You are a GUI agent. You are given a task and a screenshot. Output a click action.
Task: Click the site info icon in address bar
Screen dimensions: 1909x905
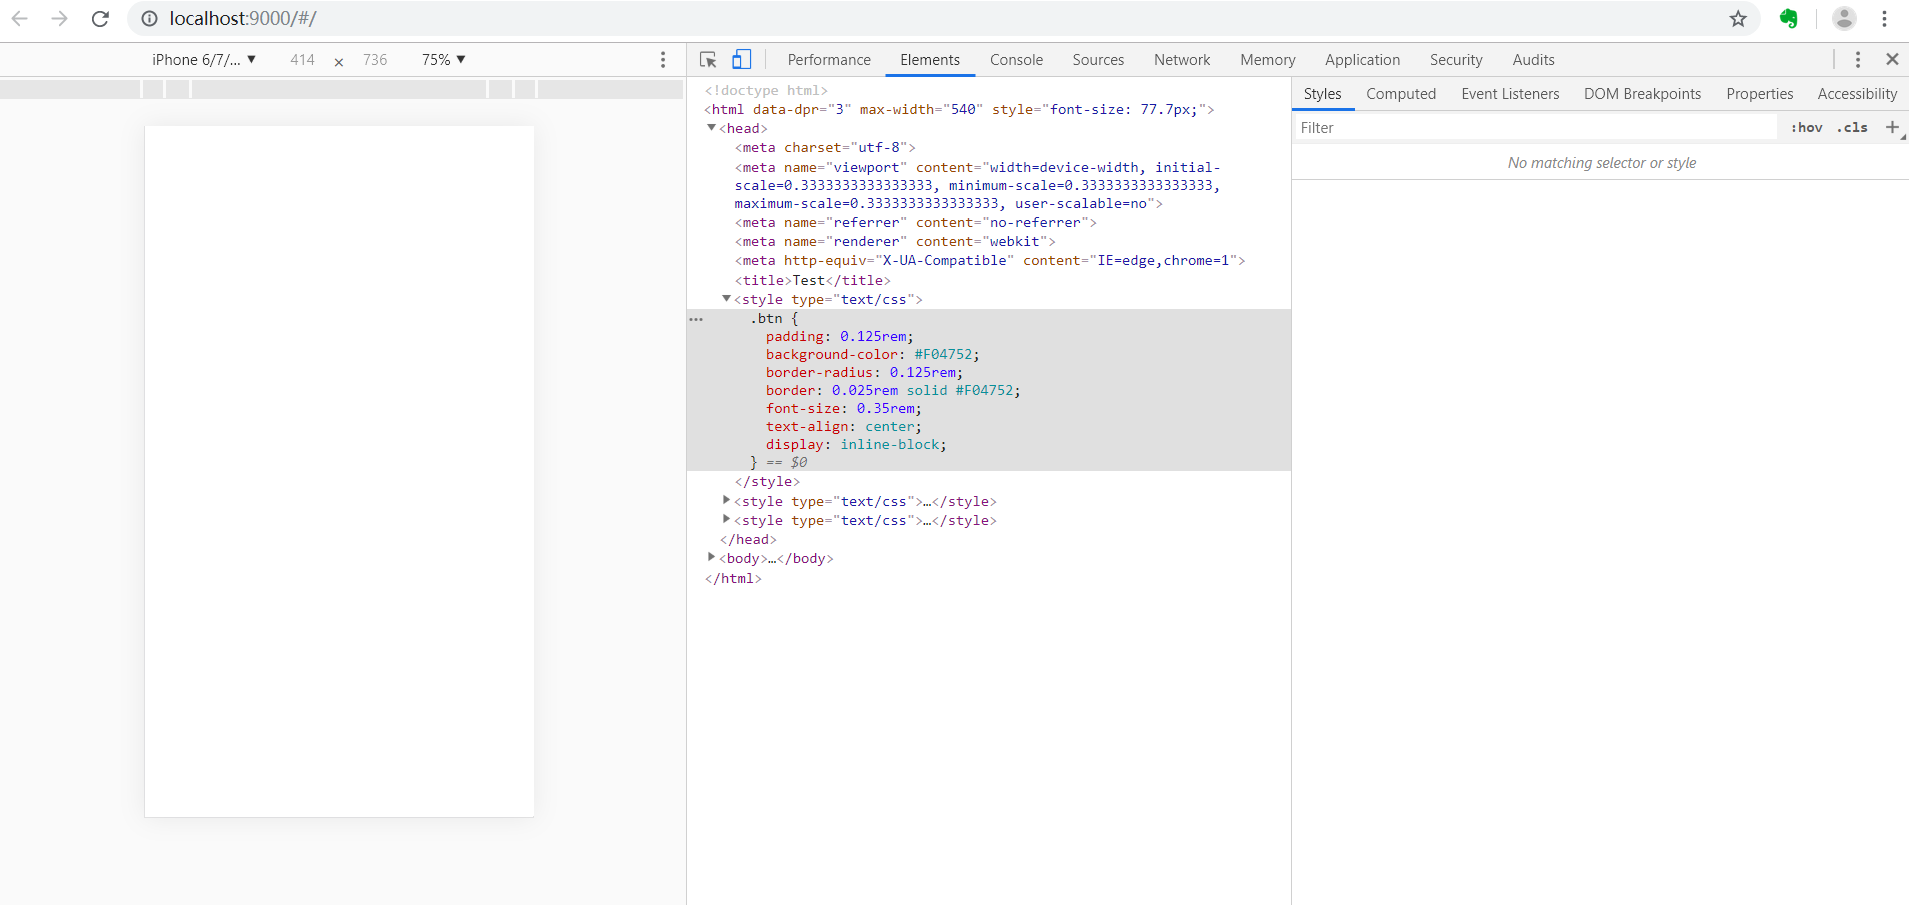[x=149, y=19]
